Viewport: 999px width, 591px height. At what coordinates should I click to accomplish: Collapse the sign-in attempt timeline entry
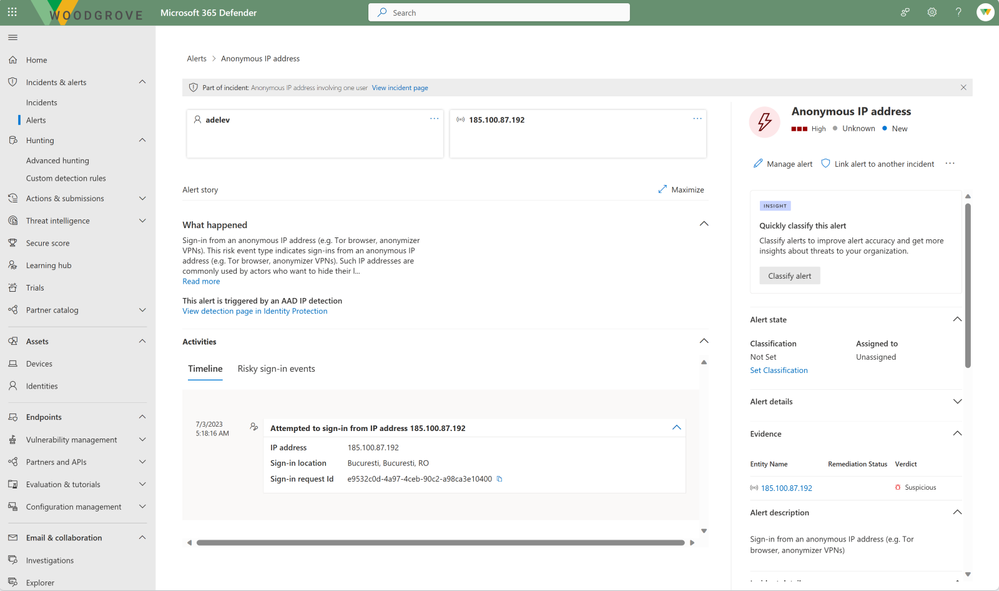(x=677, y=427)
